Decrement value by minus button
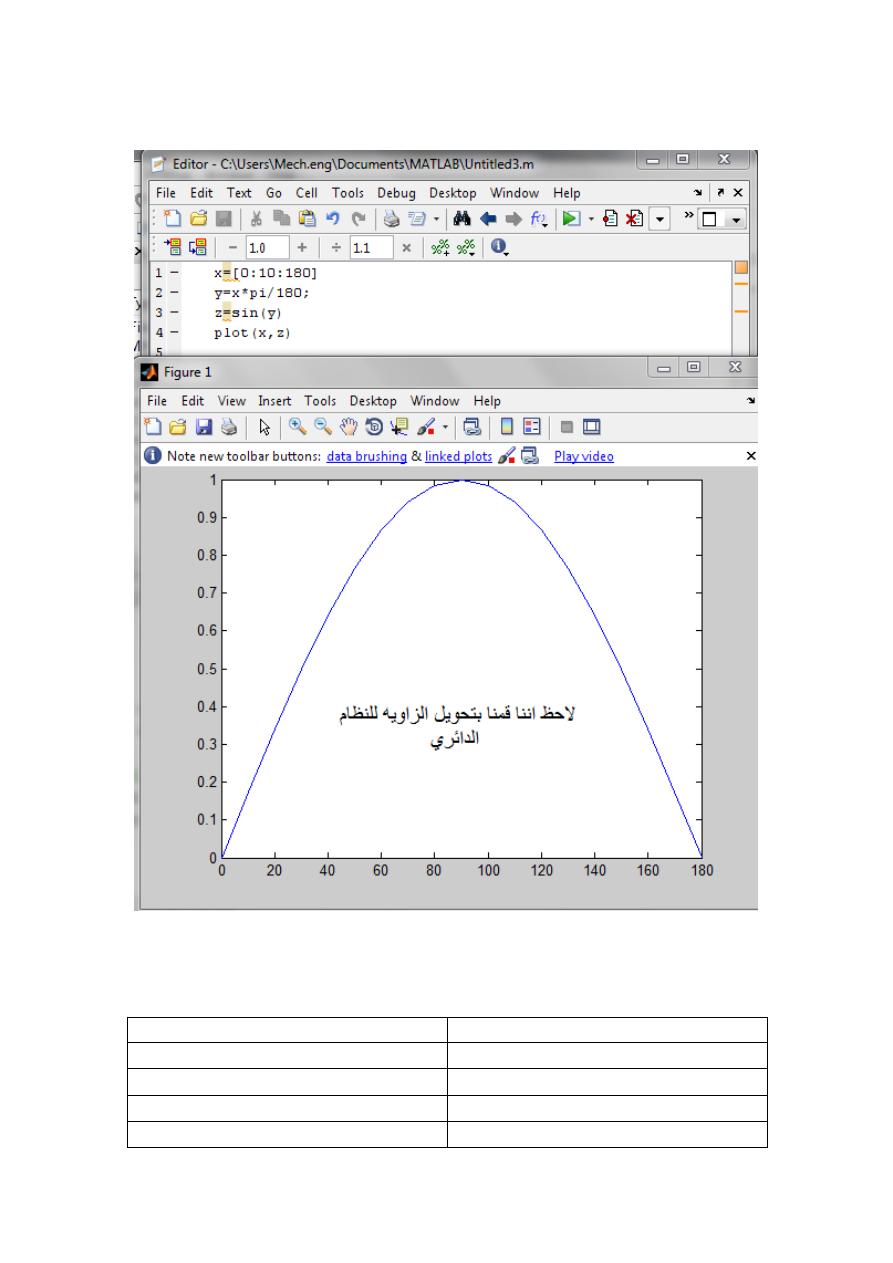 click(x=232, y=247)
